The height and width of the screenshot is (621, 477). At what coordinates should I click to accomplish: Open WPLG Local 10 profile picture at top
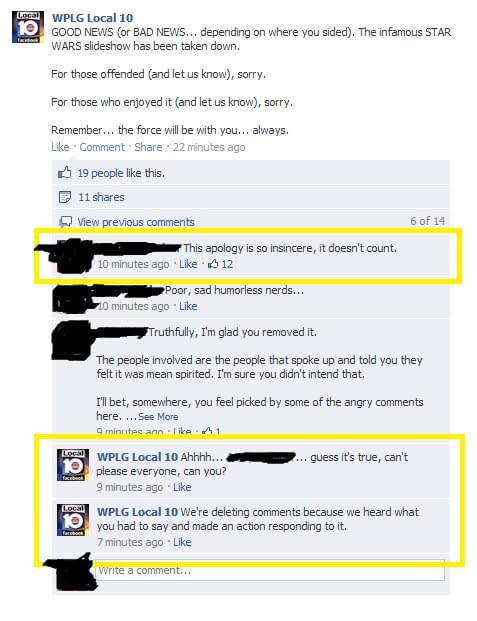point(28,27)
